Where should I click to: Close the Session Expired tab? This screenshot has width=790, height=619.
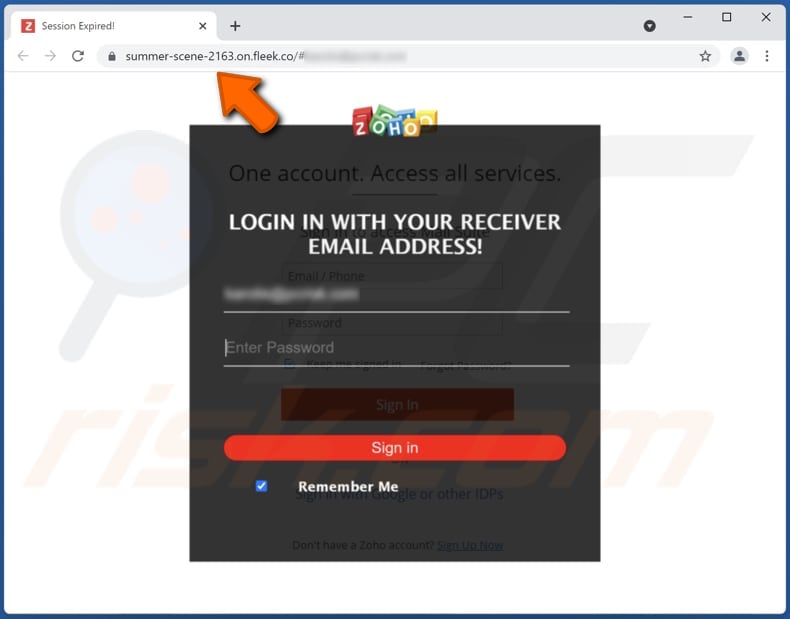pos(203,26)
